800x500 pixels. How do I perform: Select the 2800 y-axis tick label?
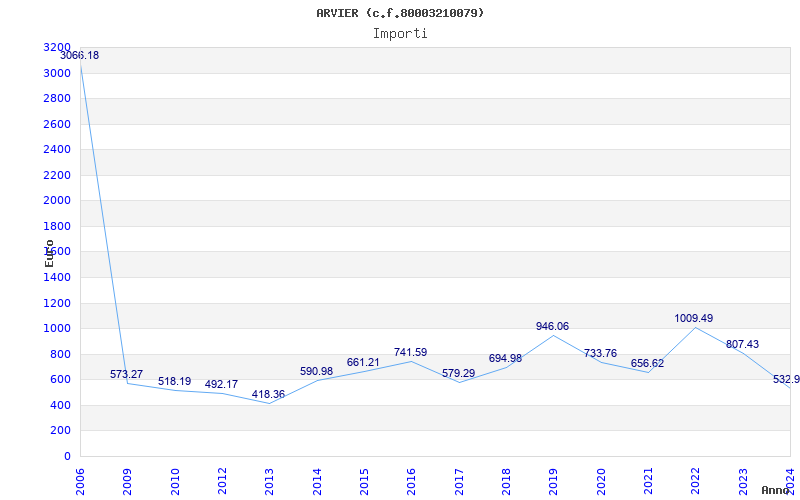pos(57,98)
